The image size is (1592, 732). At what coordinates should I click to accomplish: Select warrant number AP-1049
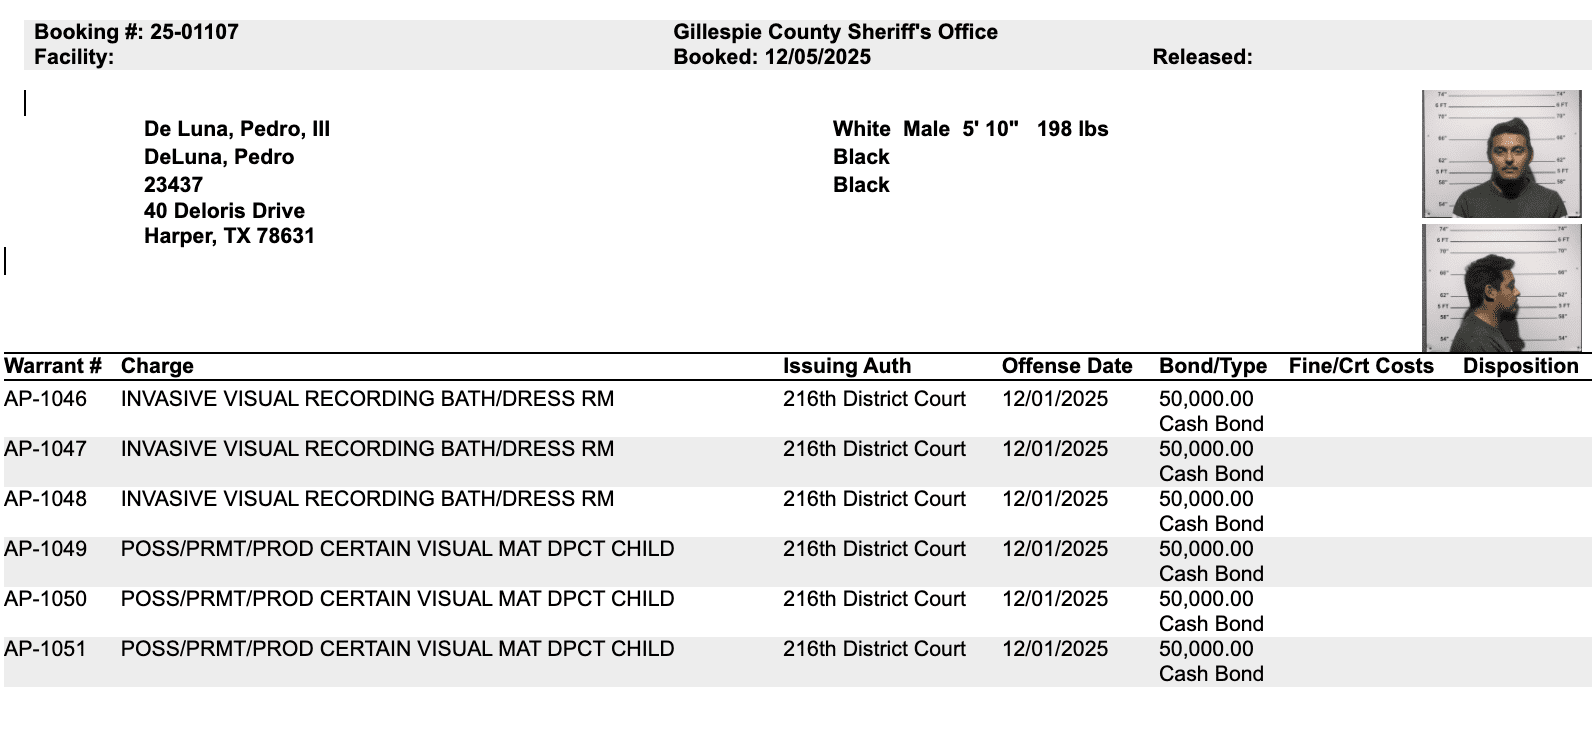[x=45, y=549]
